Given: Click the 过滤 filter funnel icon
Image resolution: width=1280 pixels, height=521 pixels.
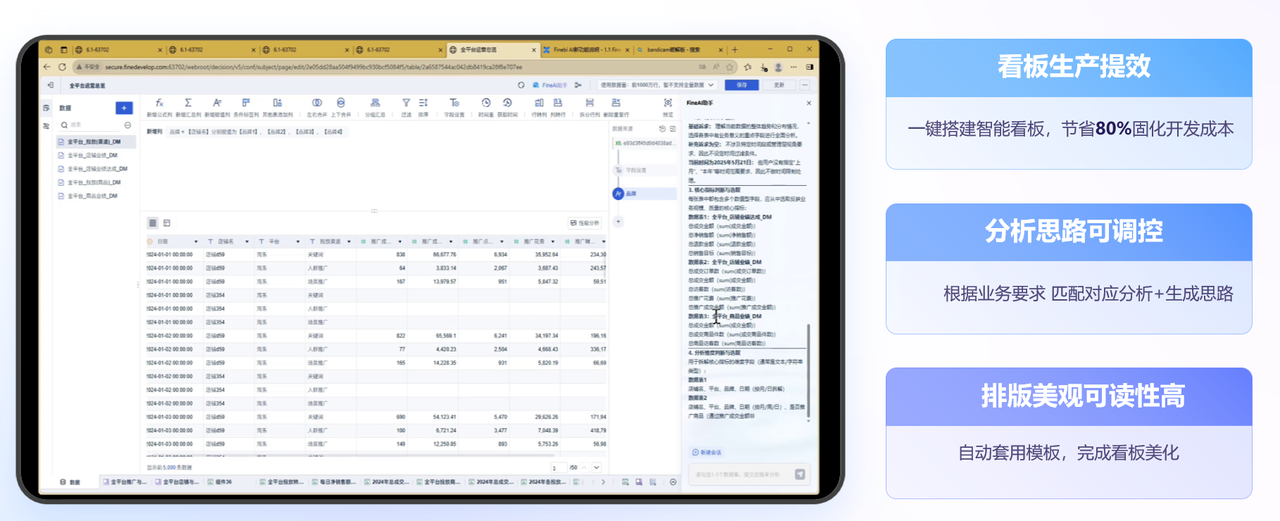Looking at the screenshot, I should click(406, 103).
